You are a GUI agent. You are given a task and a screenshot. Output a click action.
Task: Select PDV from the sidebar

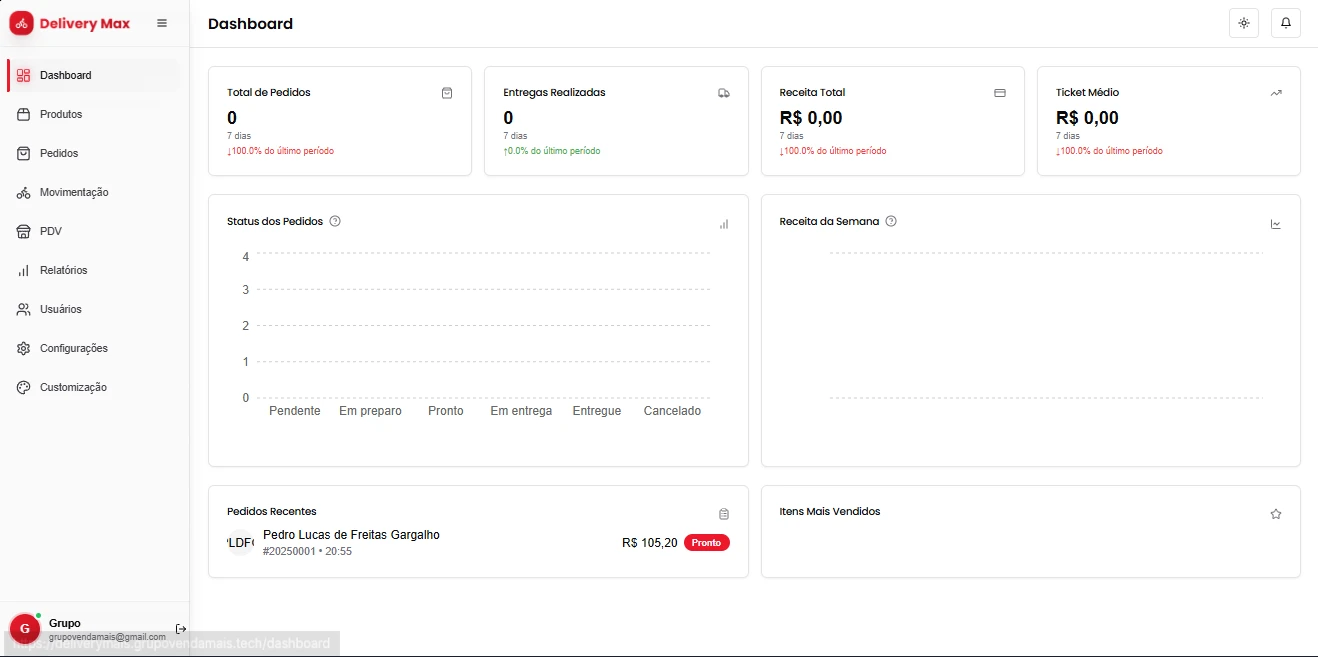coord(51,231)
